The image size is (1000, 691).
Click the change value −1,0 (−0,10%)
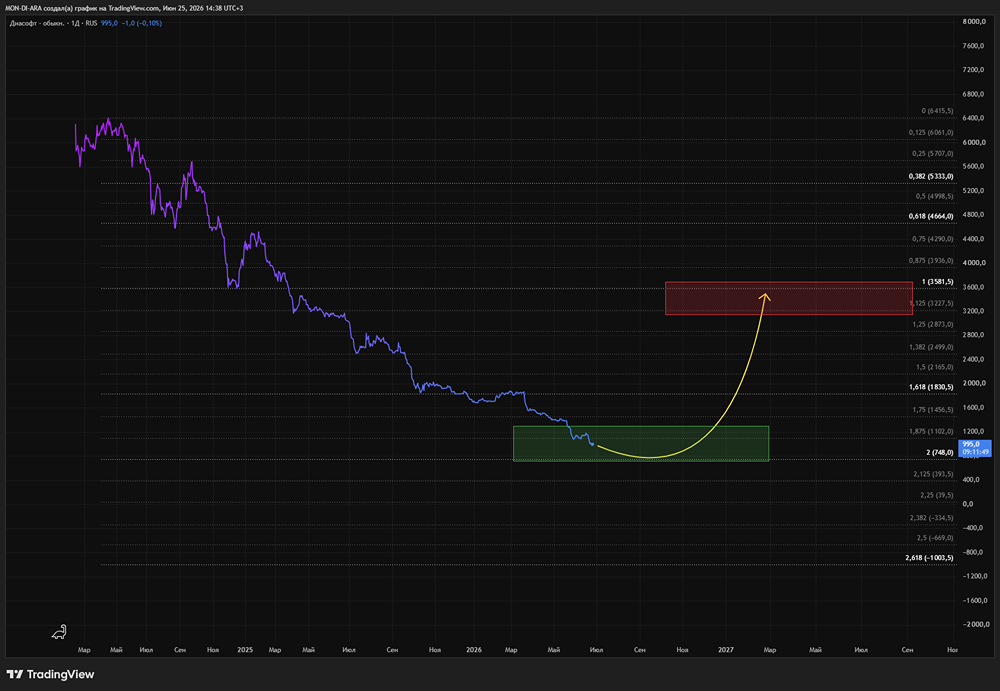[142, 23]
